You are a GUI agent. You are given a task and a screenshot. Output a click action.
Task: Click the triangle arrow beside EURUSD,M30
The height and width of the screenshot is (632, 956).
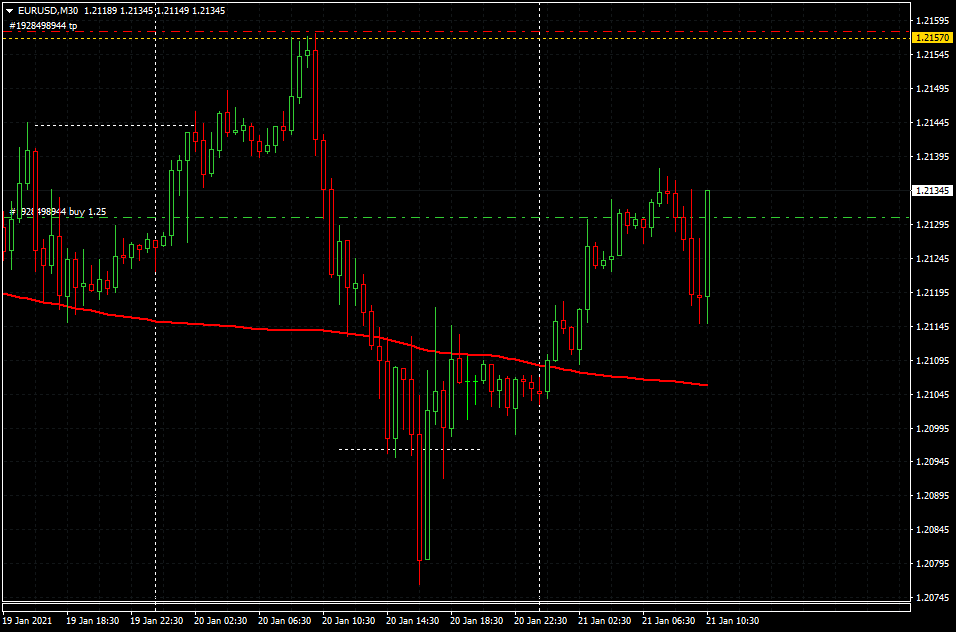[x=10, y=10]
